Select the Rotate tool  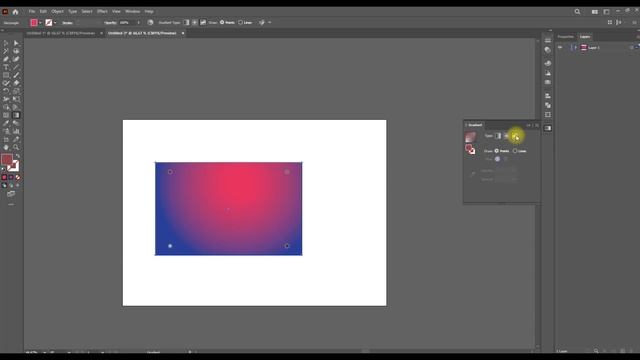(6, 91)
